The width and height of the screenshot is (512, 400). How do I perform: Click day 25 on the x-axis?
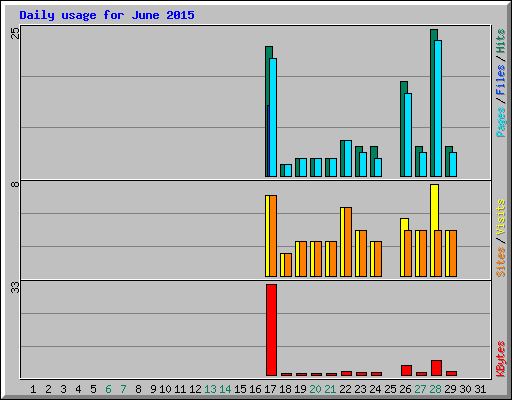pyautogui.click(x=390, y=389)
